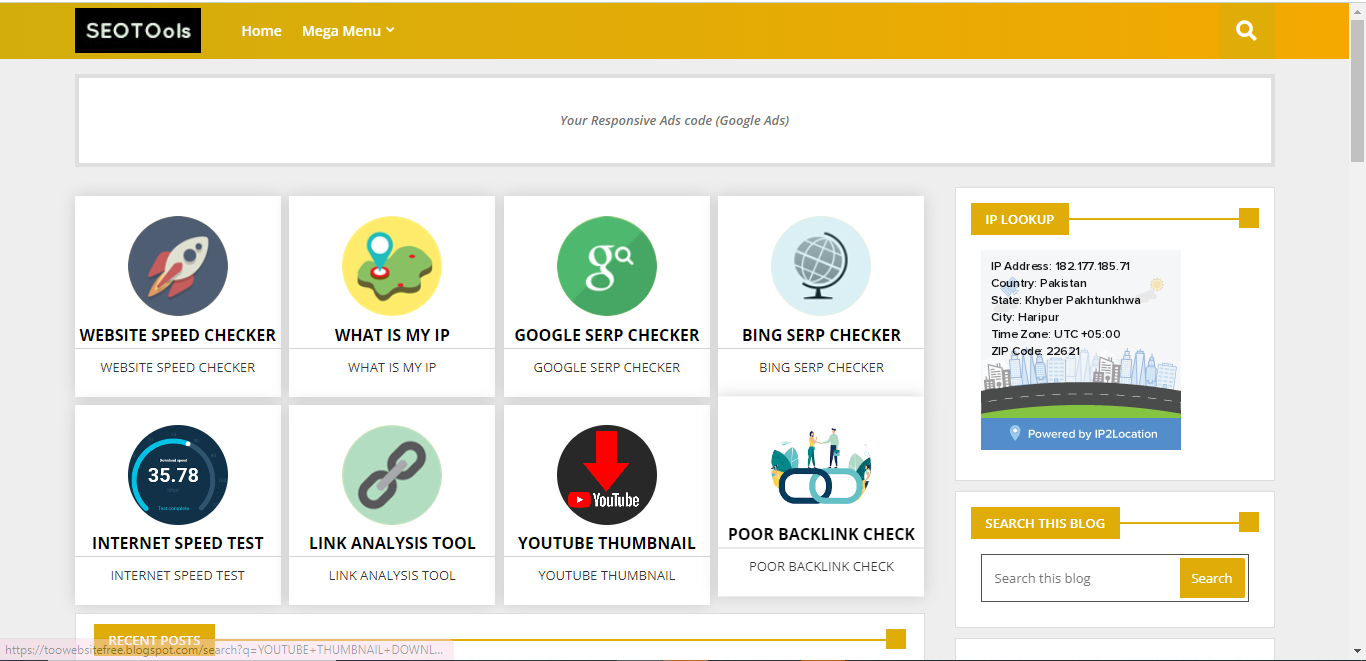Click the location pin in Powered by IP2Location
This screenshot has height=661, width=1366.
coord(1015,433)
